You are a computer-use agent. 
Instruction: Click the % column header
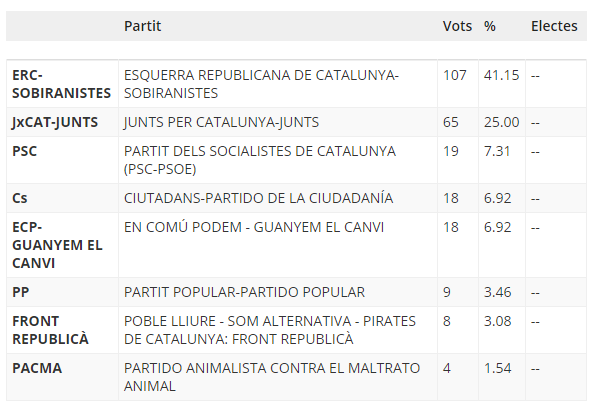point(490,26)
